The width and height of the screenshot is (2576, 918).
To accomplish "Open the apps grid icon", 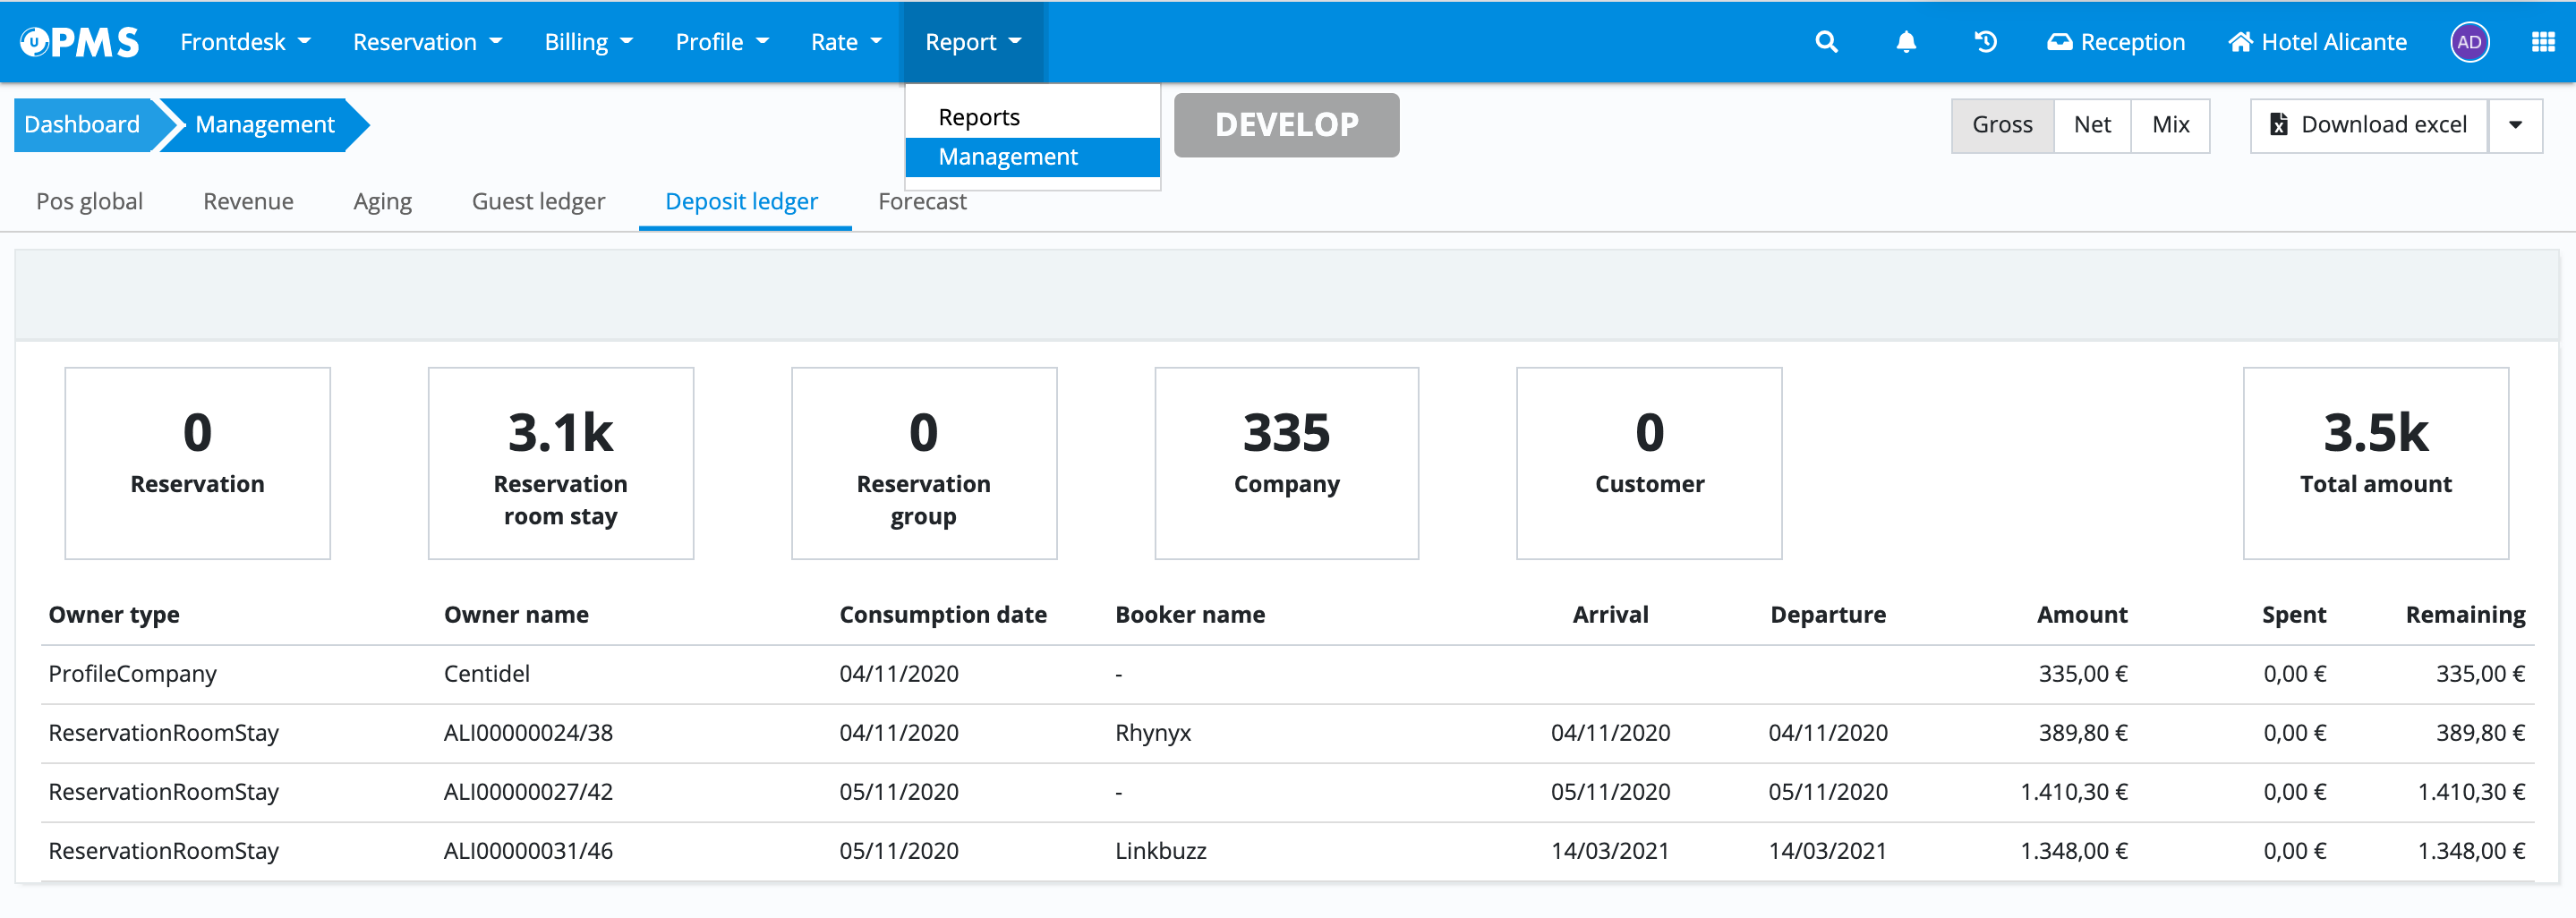I will (2542, 42).
